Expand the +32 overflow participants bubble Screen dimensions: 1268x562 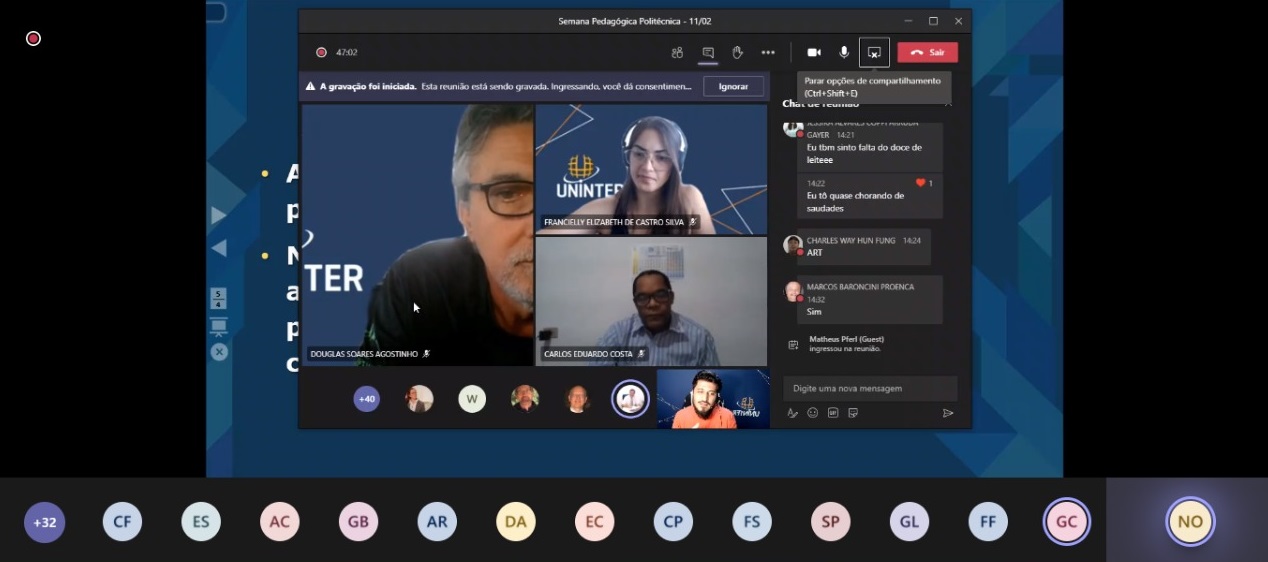(x=44, y=522)
